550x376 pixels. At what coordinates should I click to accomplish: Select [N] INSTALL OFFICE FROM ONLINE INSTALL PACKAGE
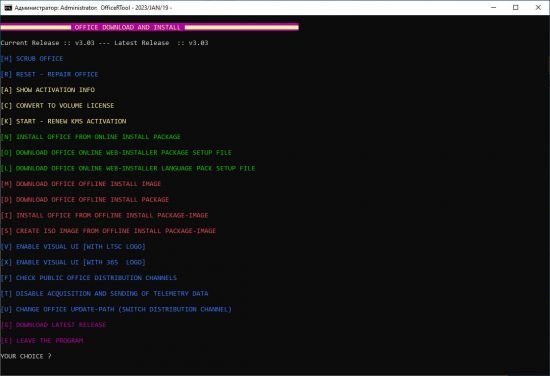click(90, 137)
